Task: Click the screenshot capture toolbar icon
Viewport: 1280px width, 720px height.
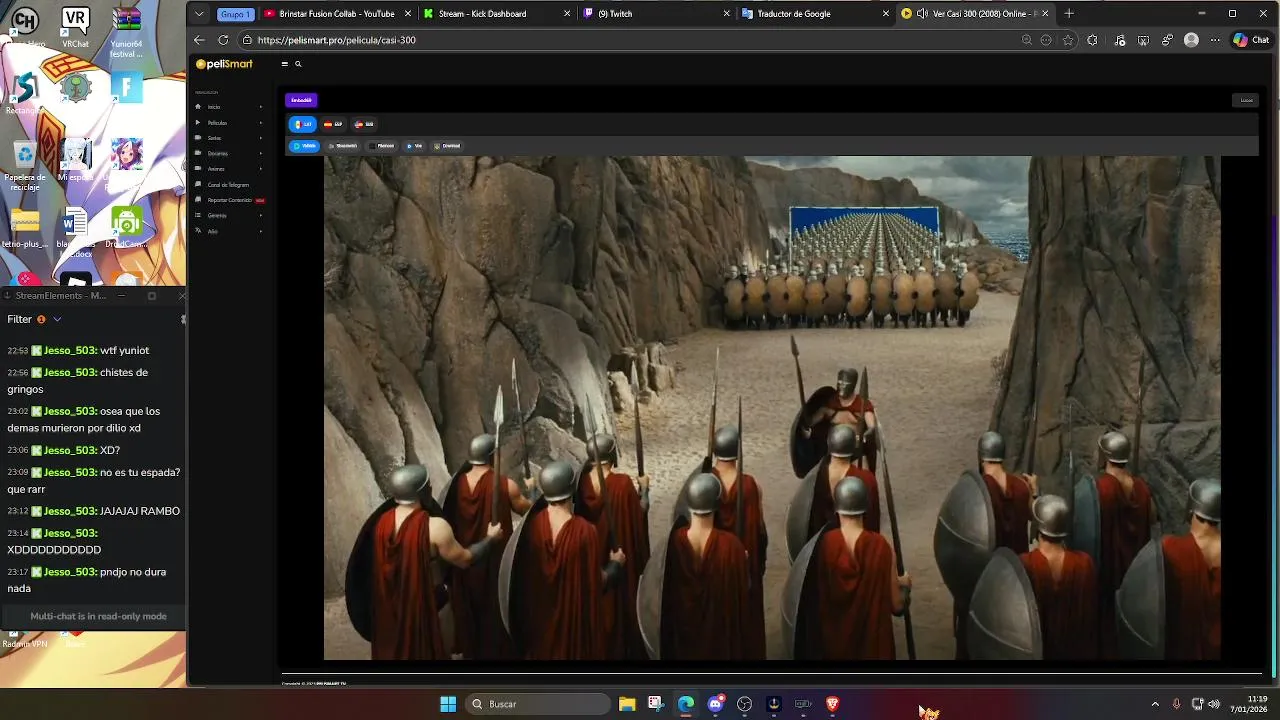Action: (1143, 40)
